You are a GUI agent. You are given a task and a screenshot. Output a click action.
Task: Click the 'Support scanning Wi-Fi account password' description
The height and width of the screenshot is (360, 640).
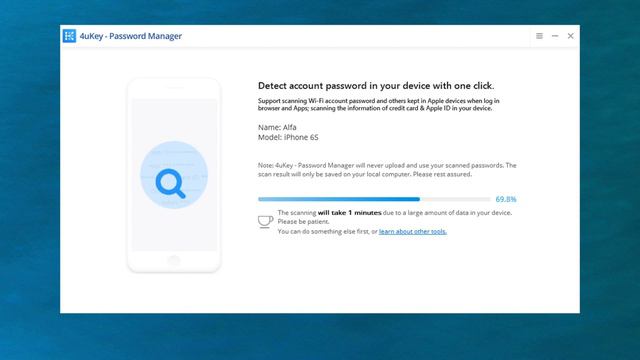tap(378, 104)
